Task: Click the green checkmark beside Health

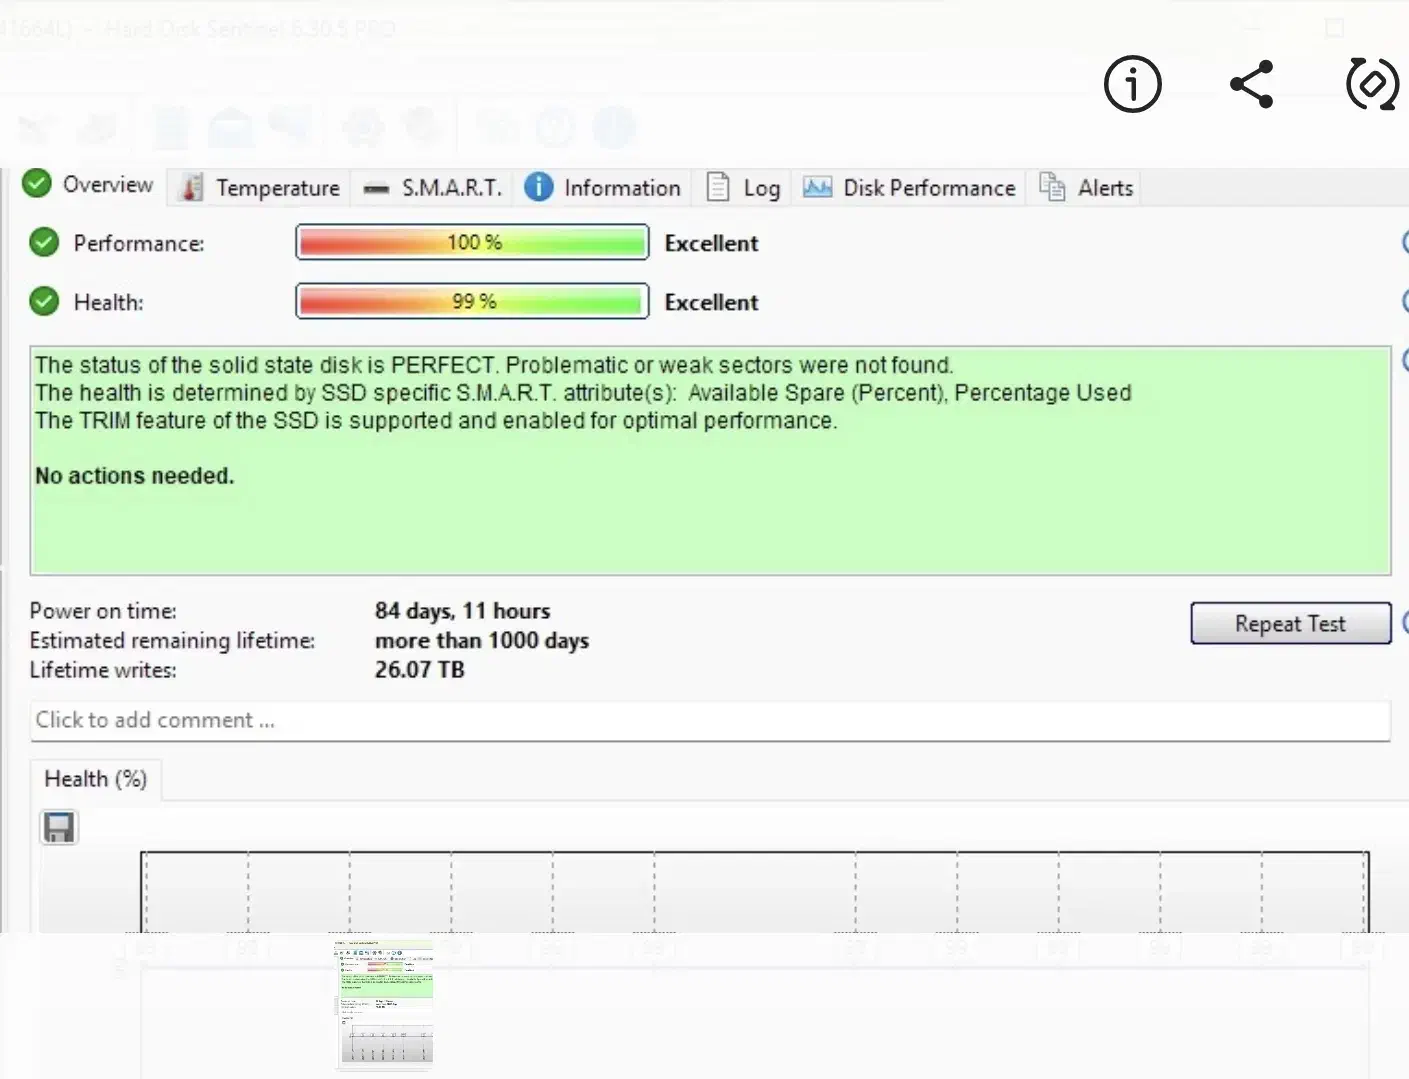Action: [44, 302]
